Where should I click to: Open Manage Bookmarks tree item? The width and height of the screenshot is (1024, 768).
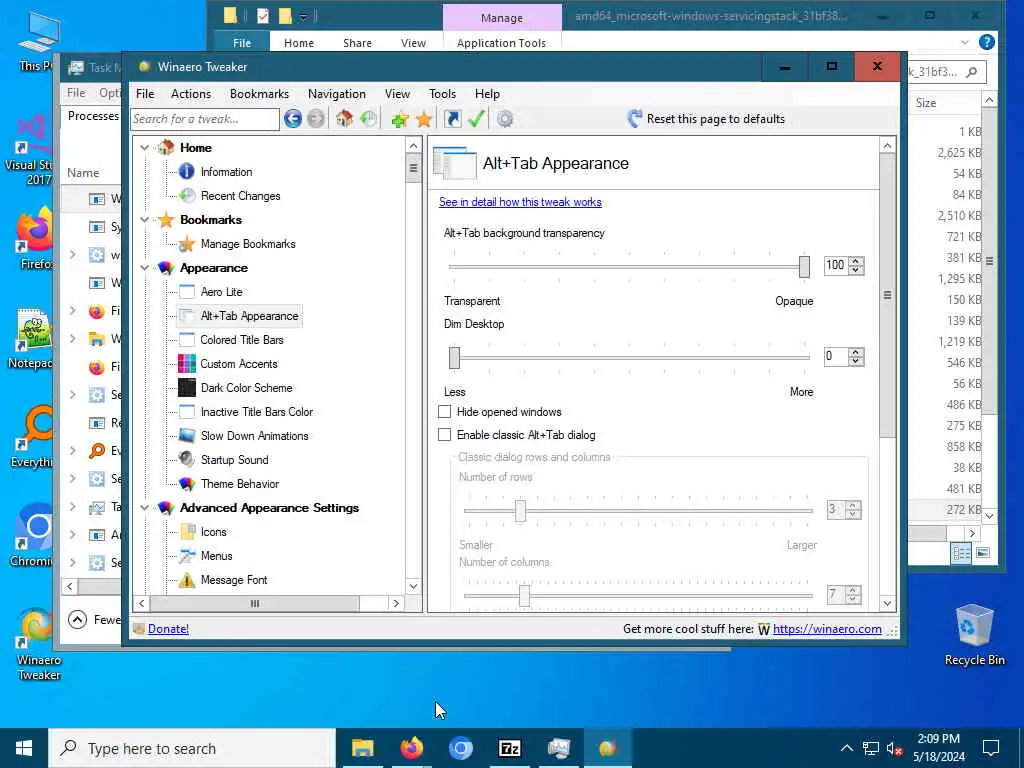click(248, 244)
